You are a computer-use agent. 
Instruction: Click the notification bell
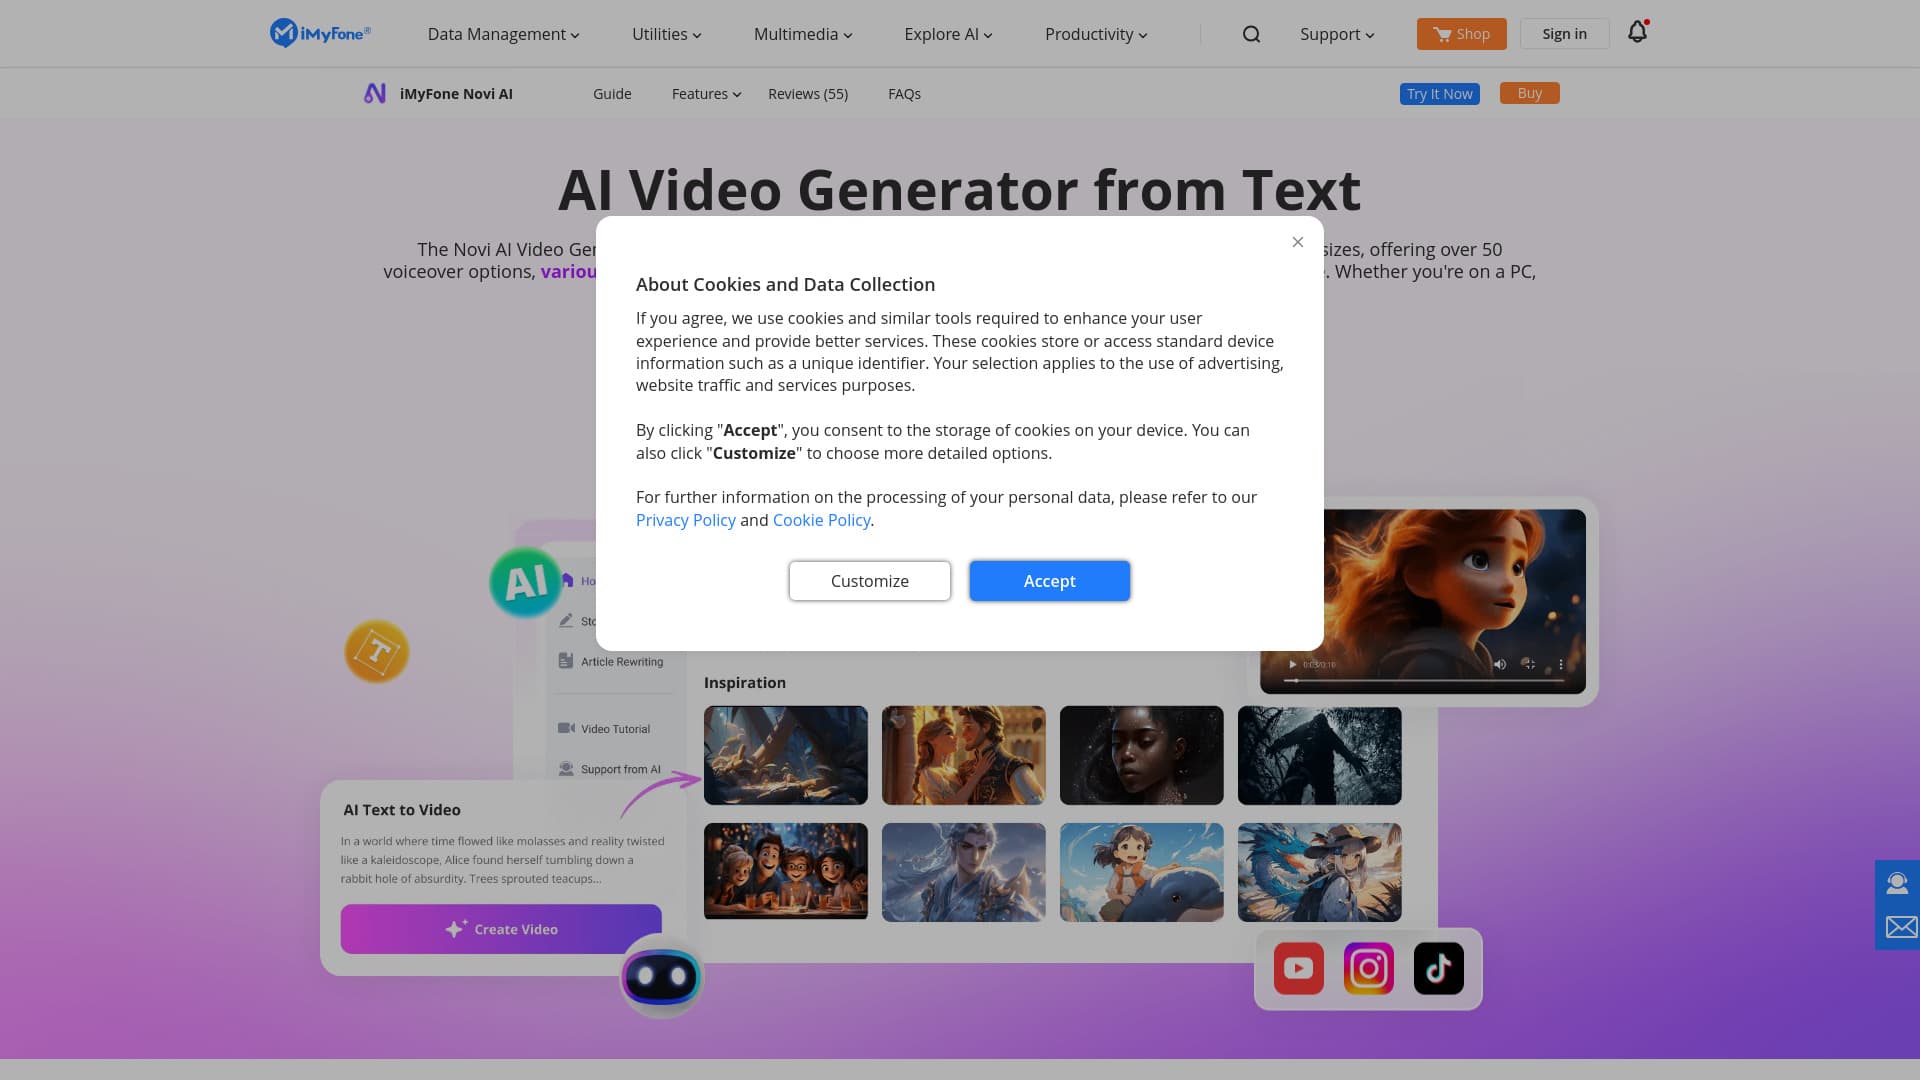click(x=1637, y=32)
